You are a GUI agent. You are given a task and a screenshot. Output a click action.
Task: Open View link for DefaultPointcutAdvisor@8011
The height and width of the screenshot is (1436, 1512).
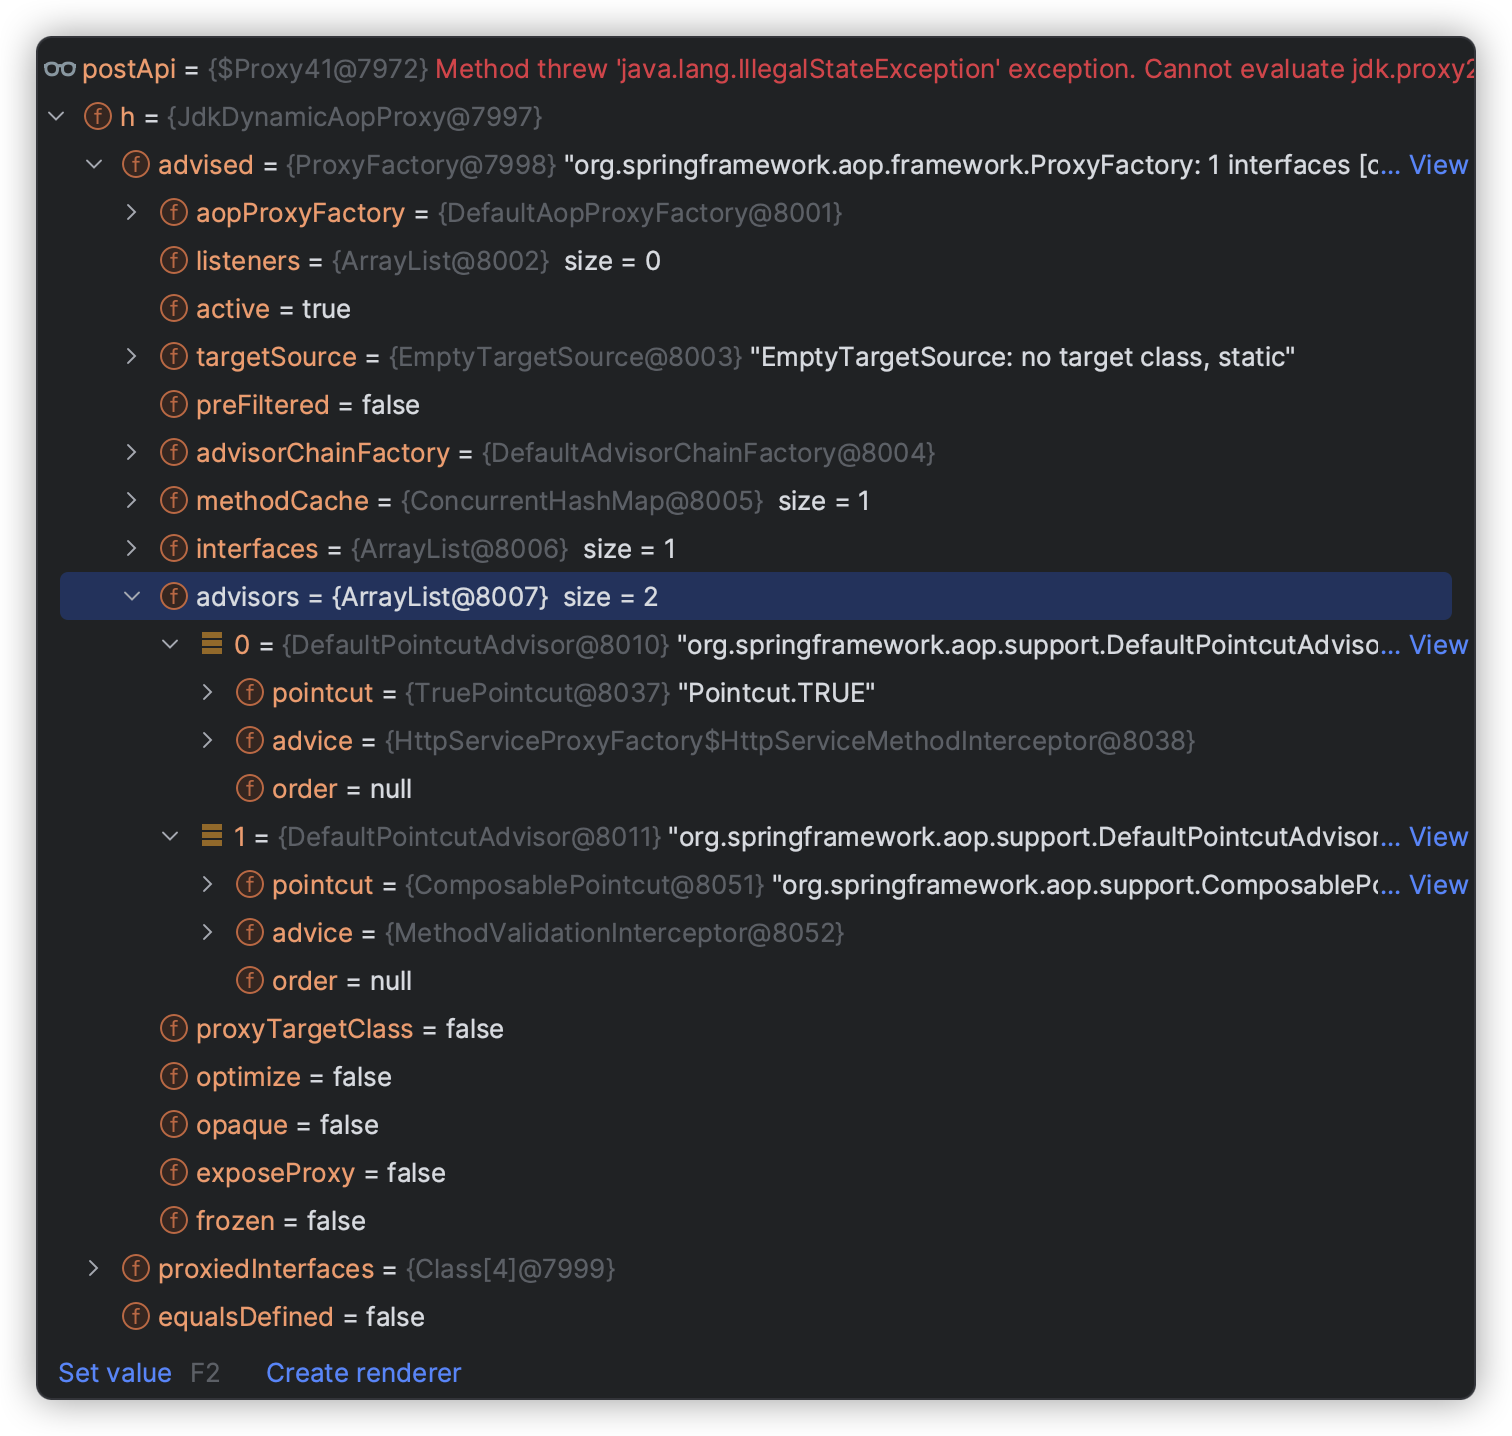[x=1438, y=837]
